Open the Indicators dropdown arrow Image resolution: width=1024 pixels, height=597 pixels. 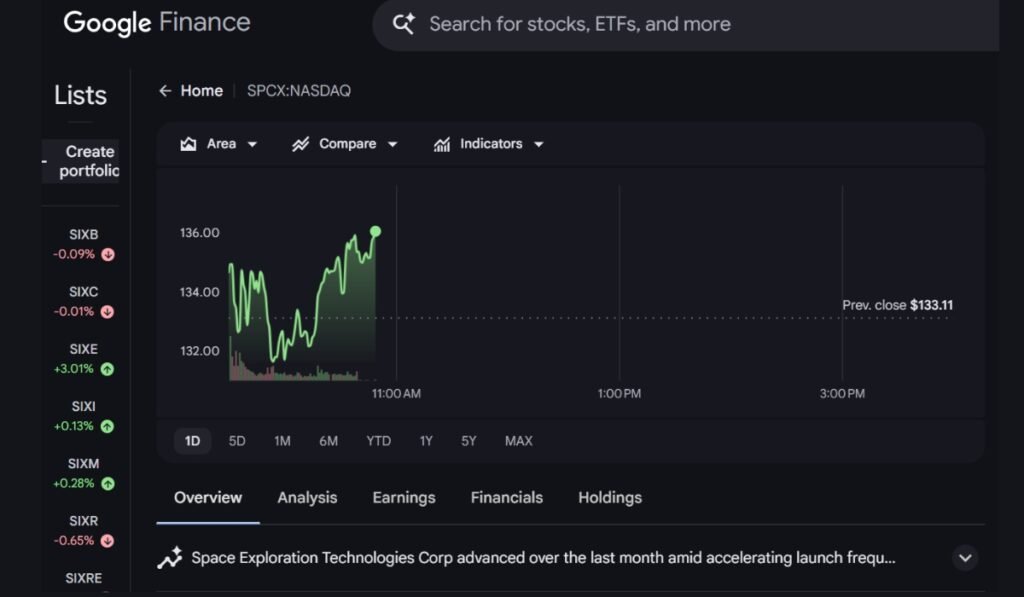[539, 144]
